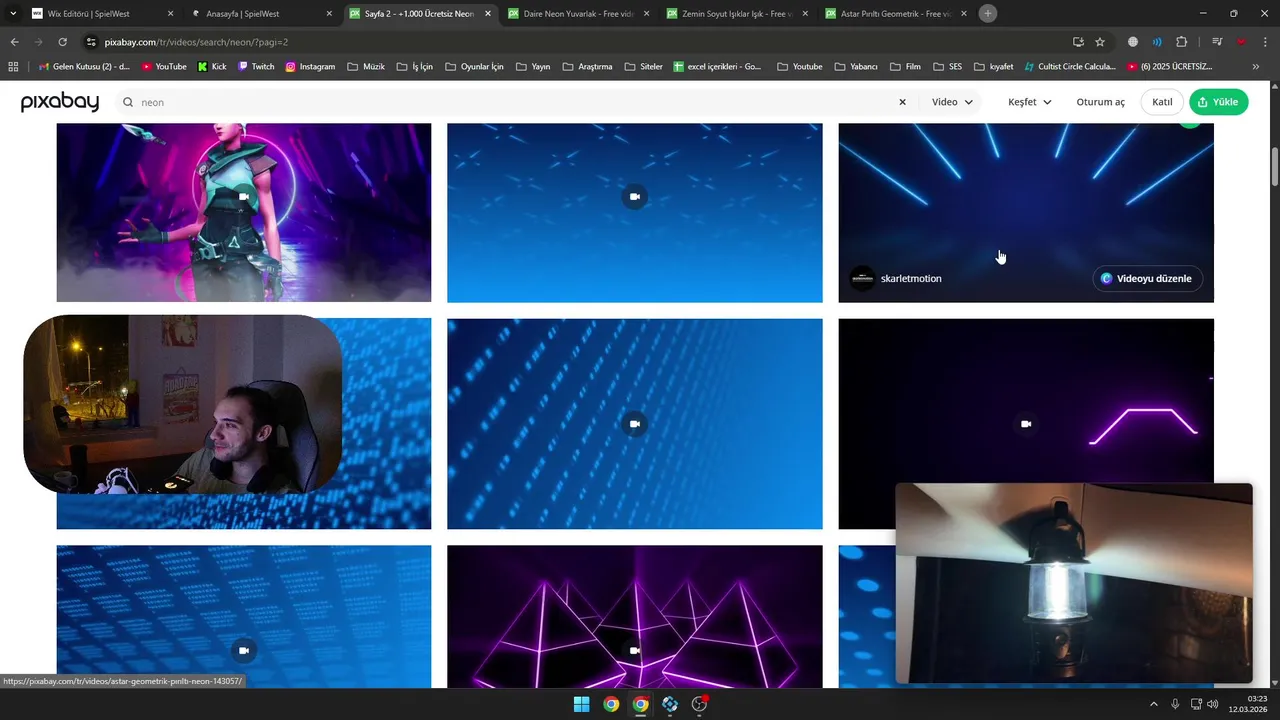Show hidden system tray icons
The height and width of the screenshot is (720, 1280).
[1153, 704]
